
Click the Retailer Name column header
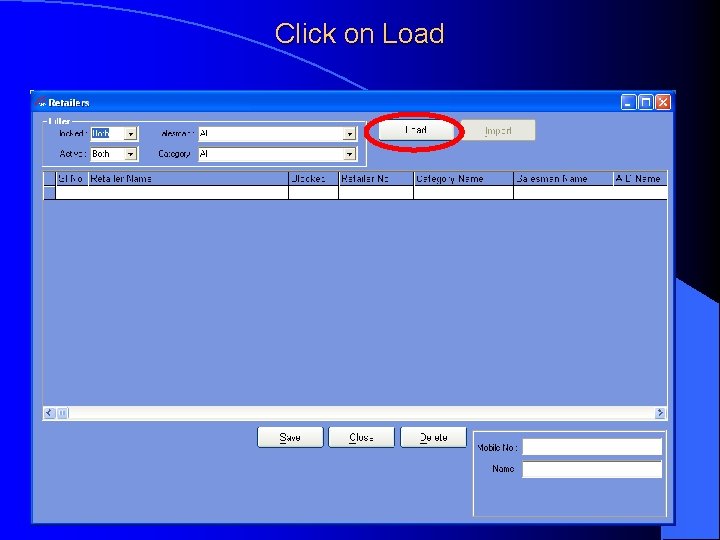pos(188,179)
